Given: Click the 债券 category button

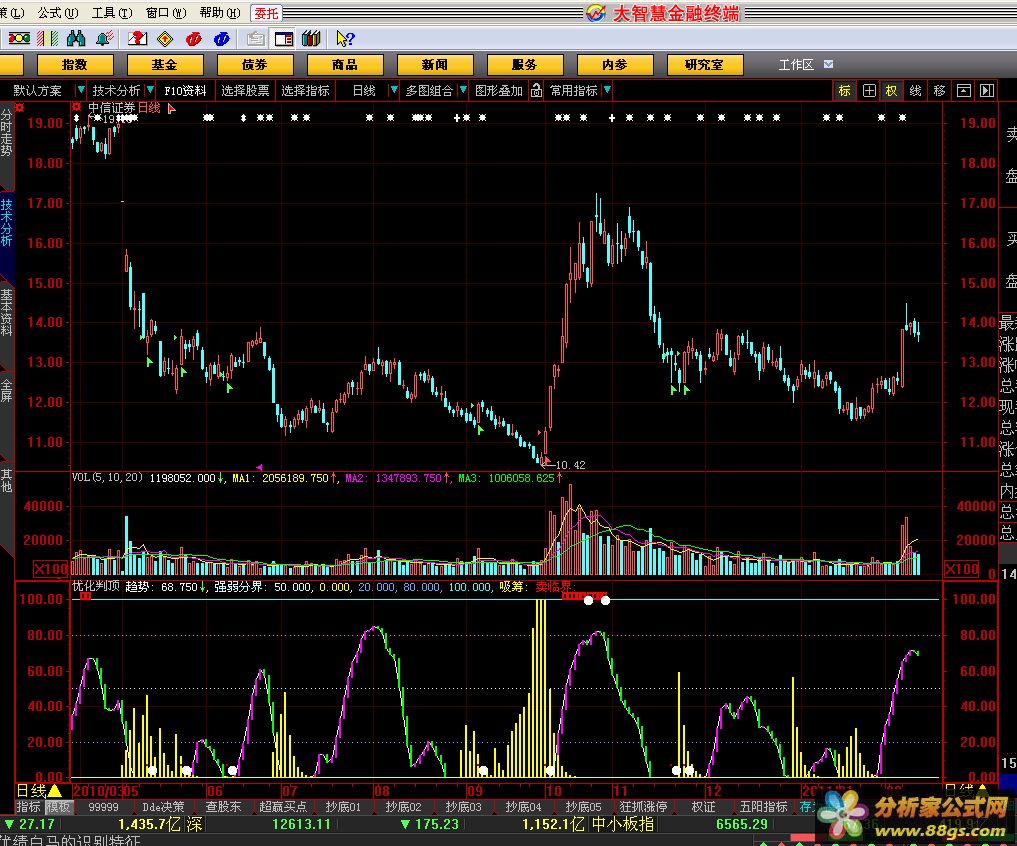Looking at the screenshot, I should click(x=255, y=64).
